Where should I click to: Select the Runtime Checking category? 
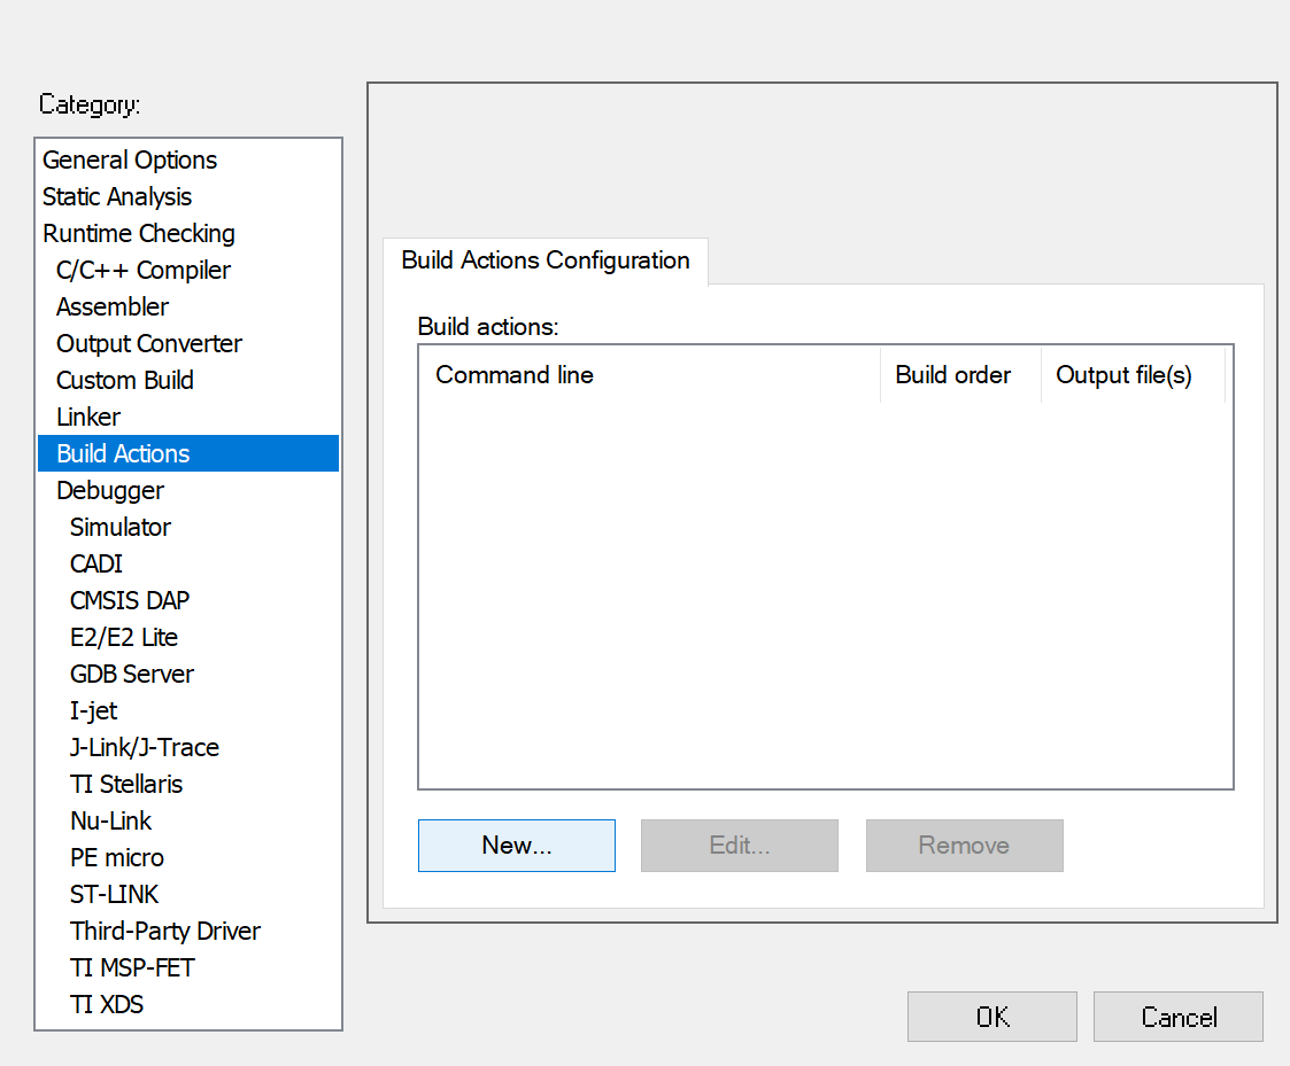click(x=138, y=233)
